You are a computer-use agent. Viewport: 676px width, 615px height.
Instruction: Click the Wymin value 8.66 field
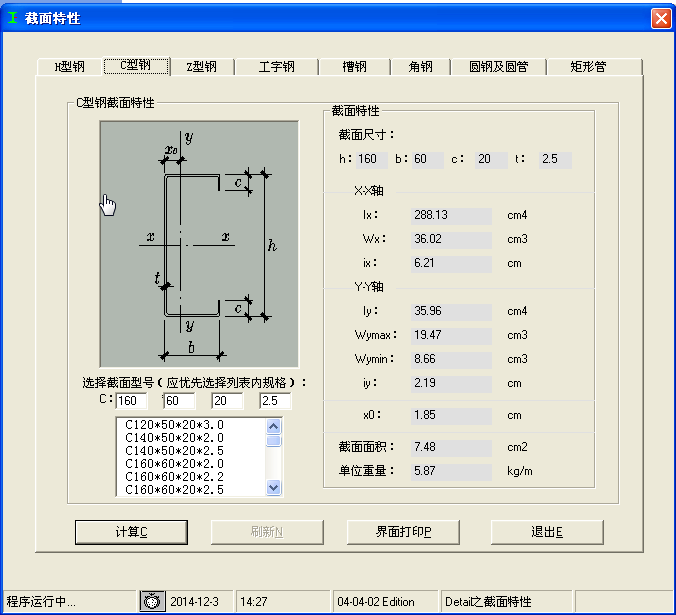(x=451, y=359)
